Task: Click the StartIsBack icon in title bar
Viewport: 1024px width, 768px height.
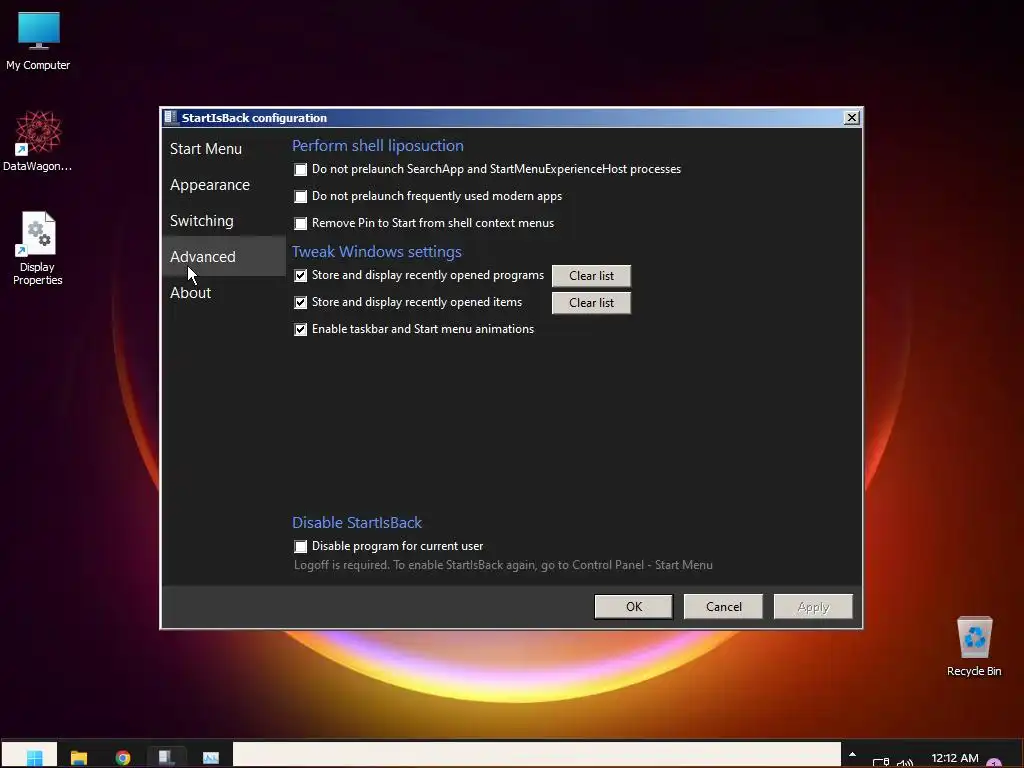Action: click(171, 118)
